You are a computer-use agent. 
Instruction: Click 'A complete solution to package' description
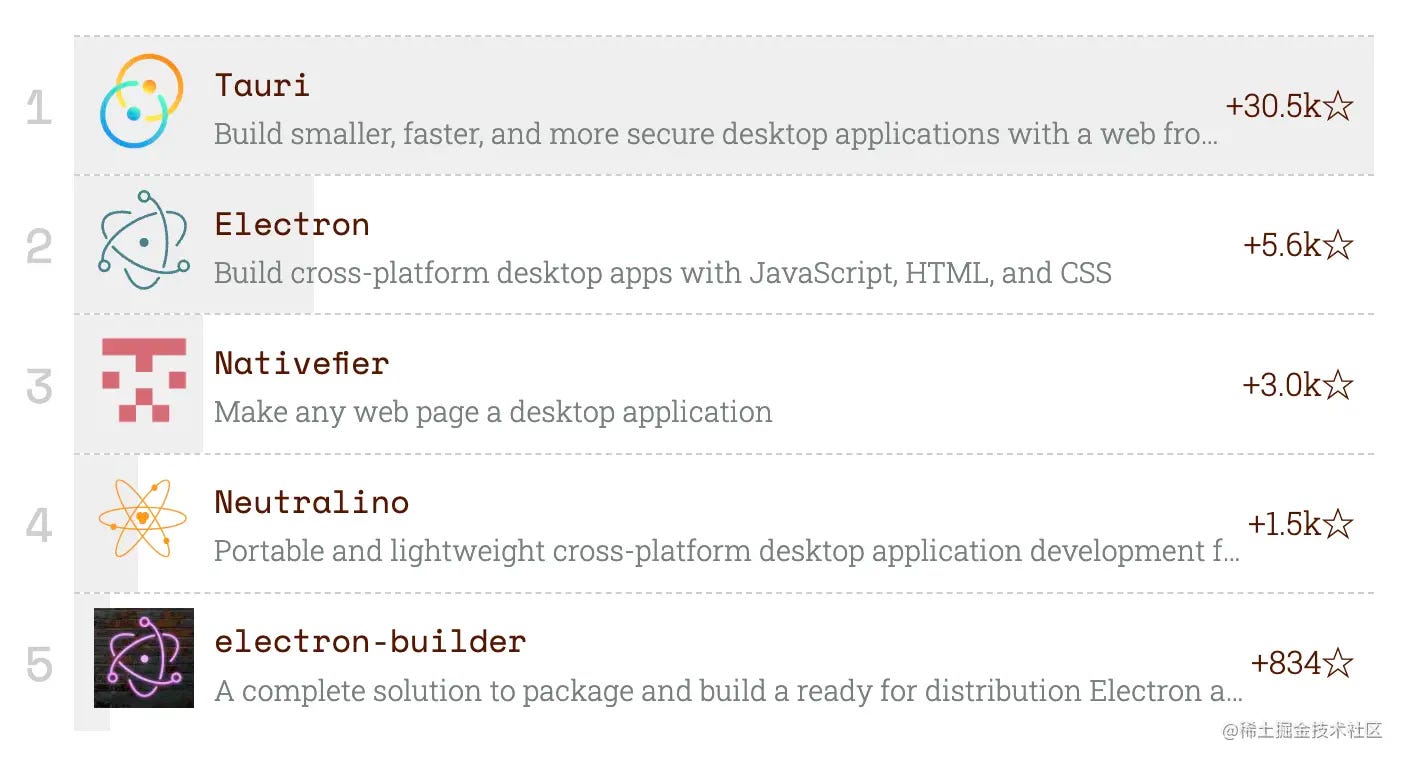click(728, 691)
